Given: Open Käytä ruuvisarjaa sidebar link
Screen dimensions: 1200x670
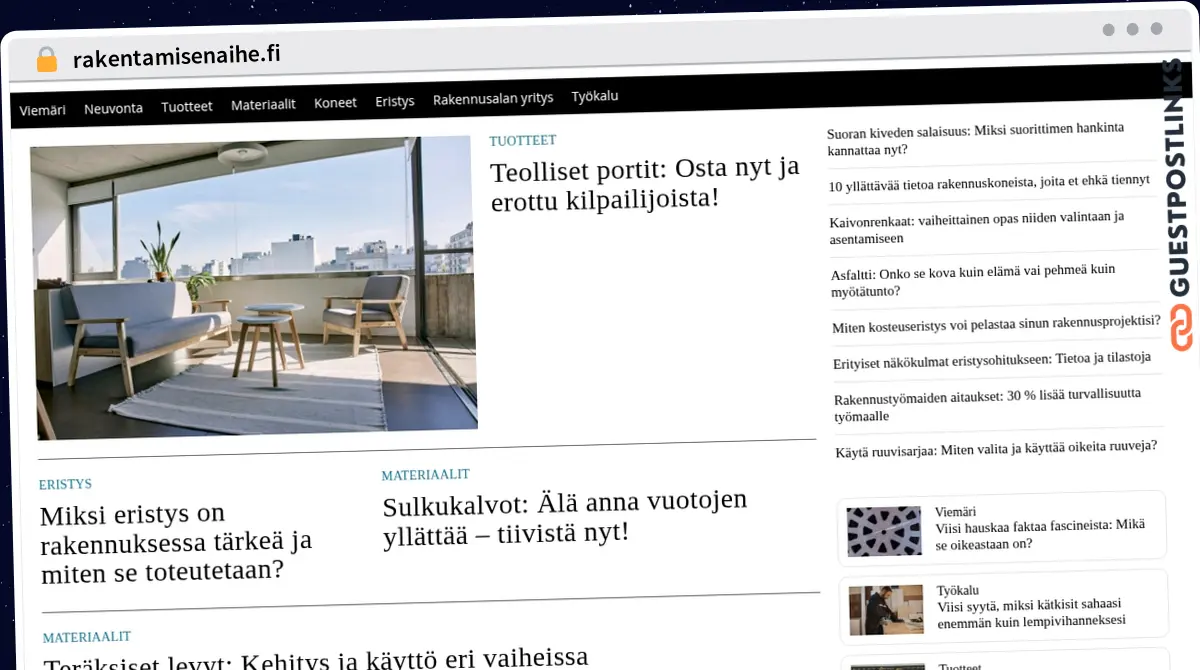Looking at the screenshot, I should [996, 448].
